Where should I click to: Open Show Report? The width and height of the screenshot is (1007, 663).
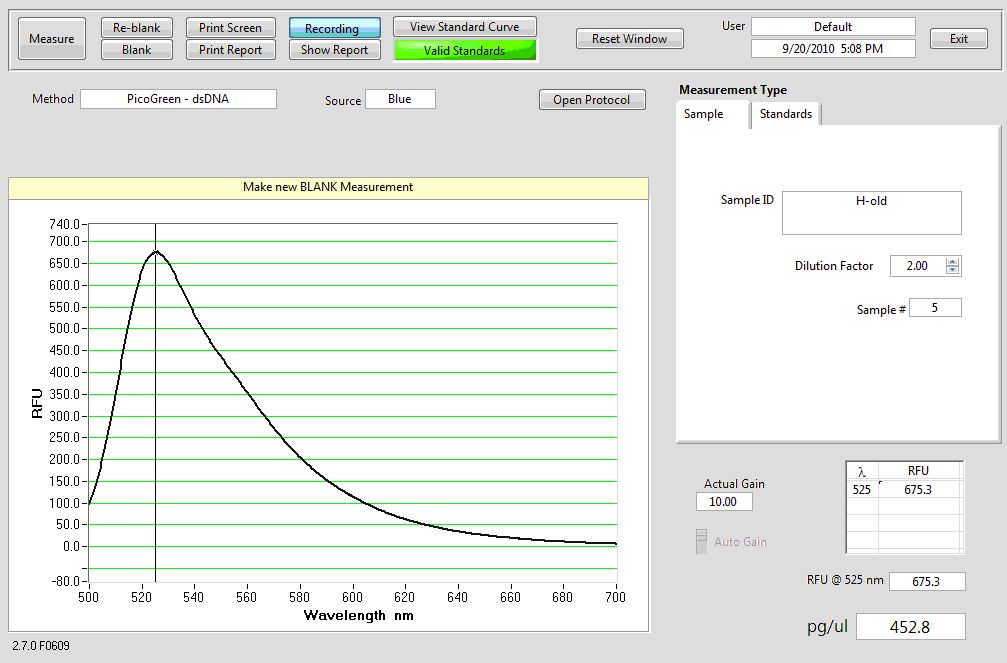pyautogui.click(x=335, y=49)
